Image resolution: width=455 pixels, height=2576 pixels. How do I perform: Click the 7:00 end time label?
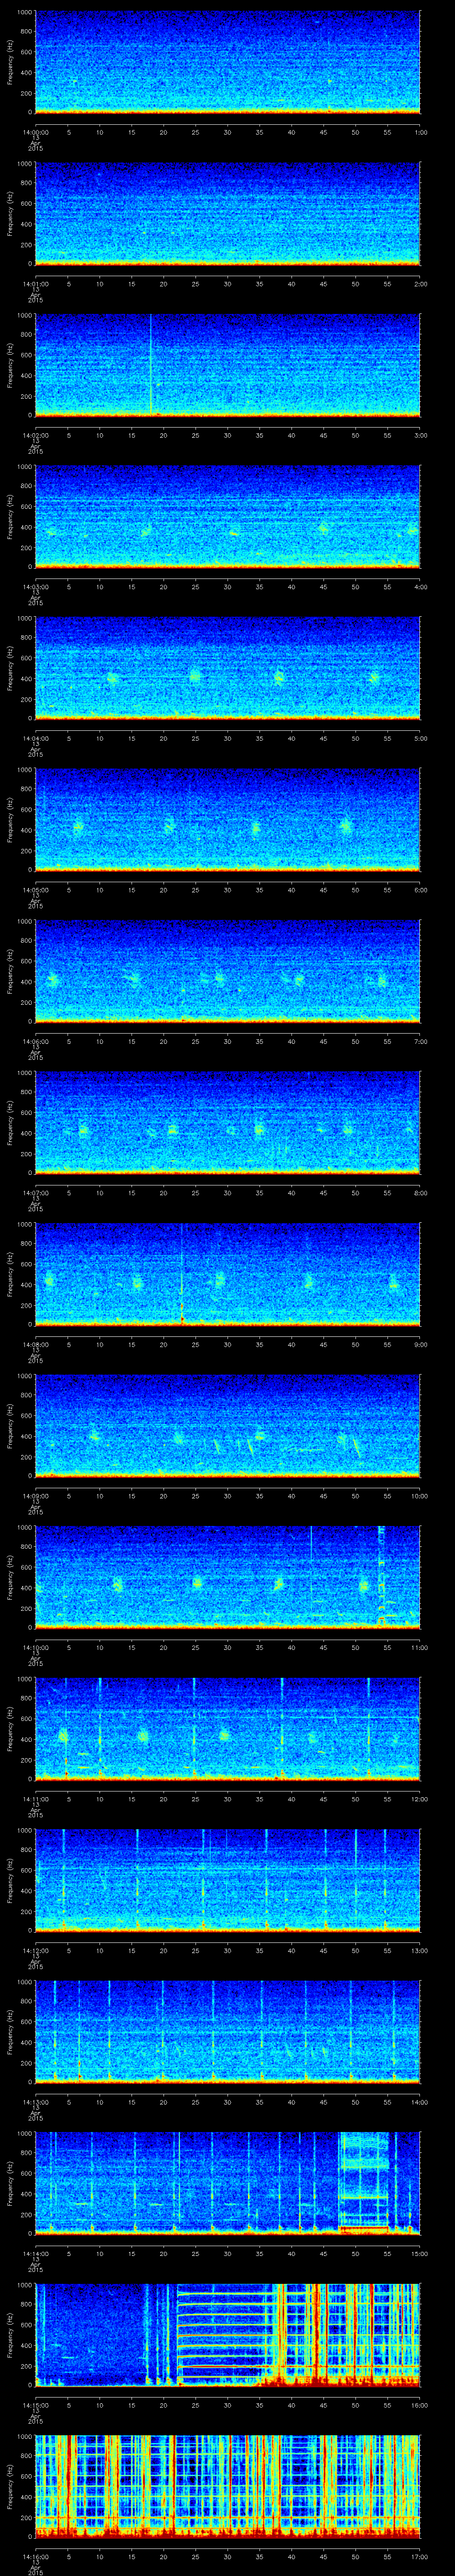click(x=420, y=1041)
